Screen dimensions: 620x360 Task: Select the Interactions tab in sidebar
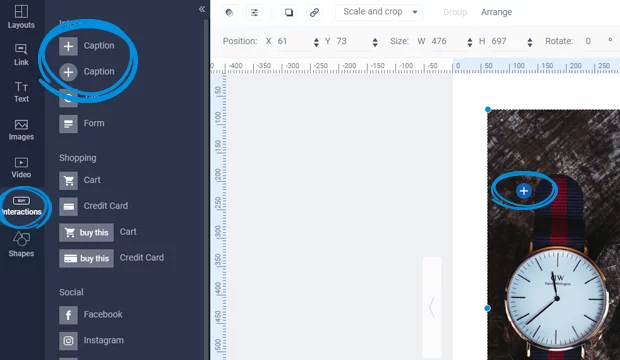click(x=21, y=206)
